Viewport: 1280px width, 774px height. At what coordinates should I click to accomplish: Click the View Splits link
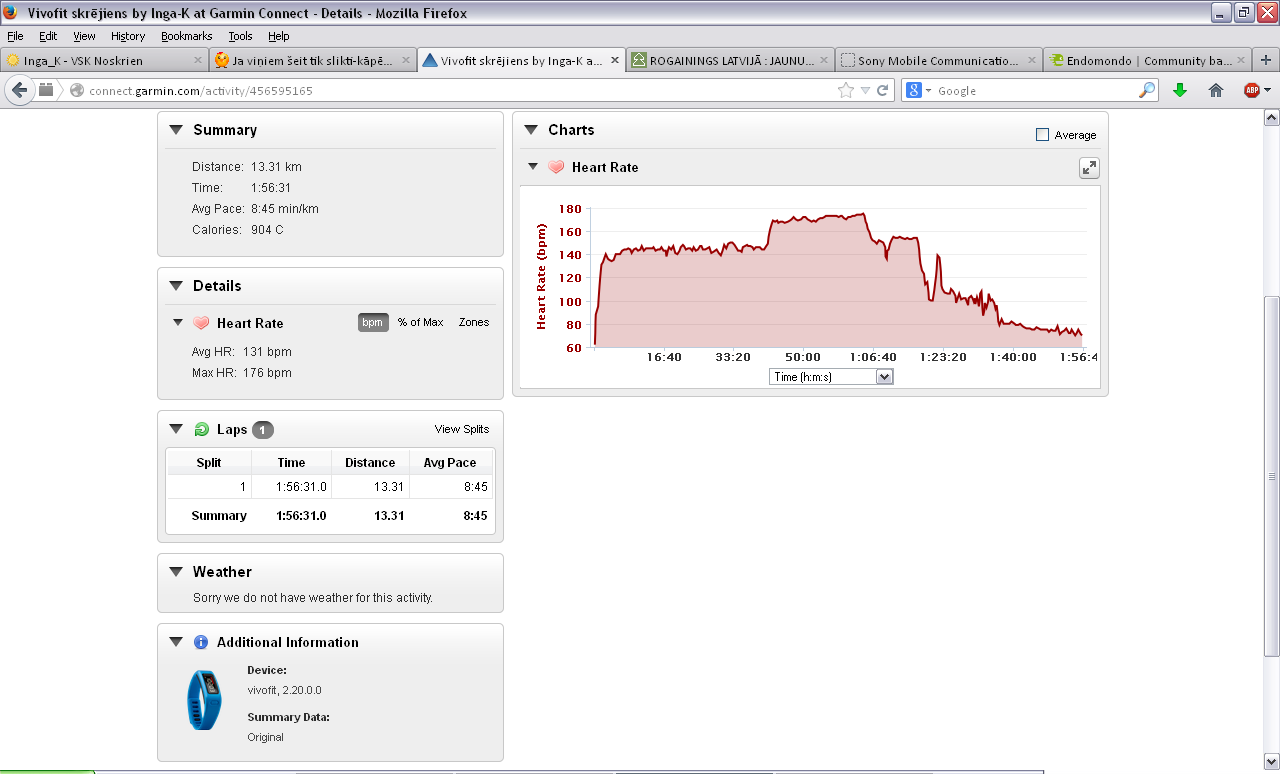(461, 429)
